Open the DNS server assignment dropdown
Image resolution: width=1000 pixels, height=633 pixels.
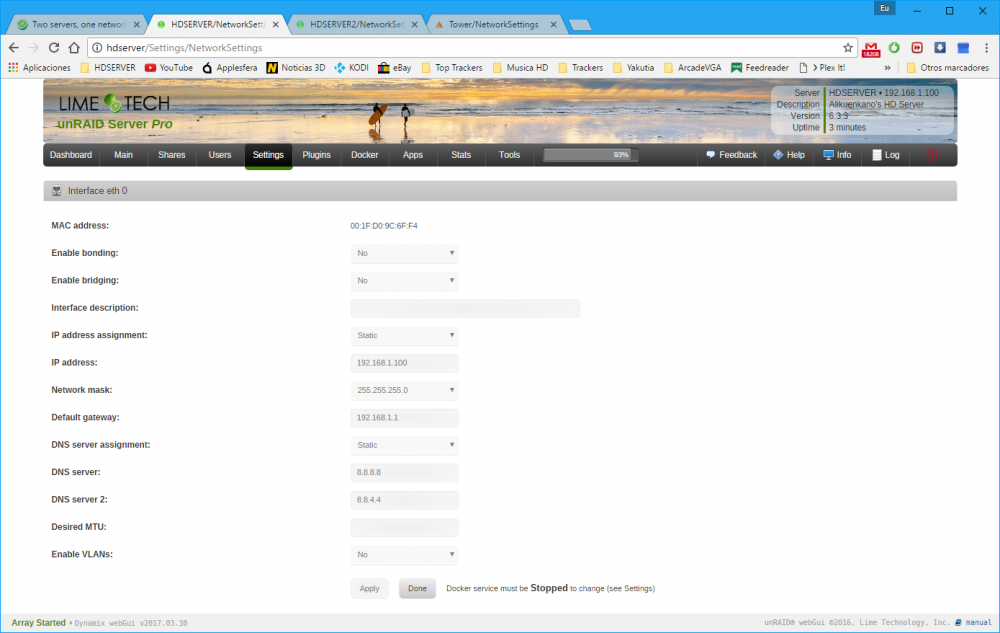click(x=404, y=445)
